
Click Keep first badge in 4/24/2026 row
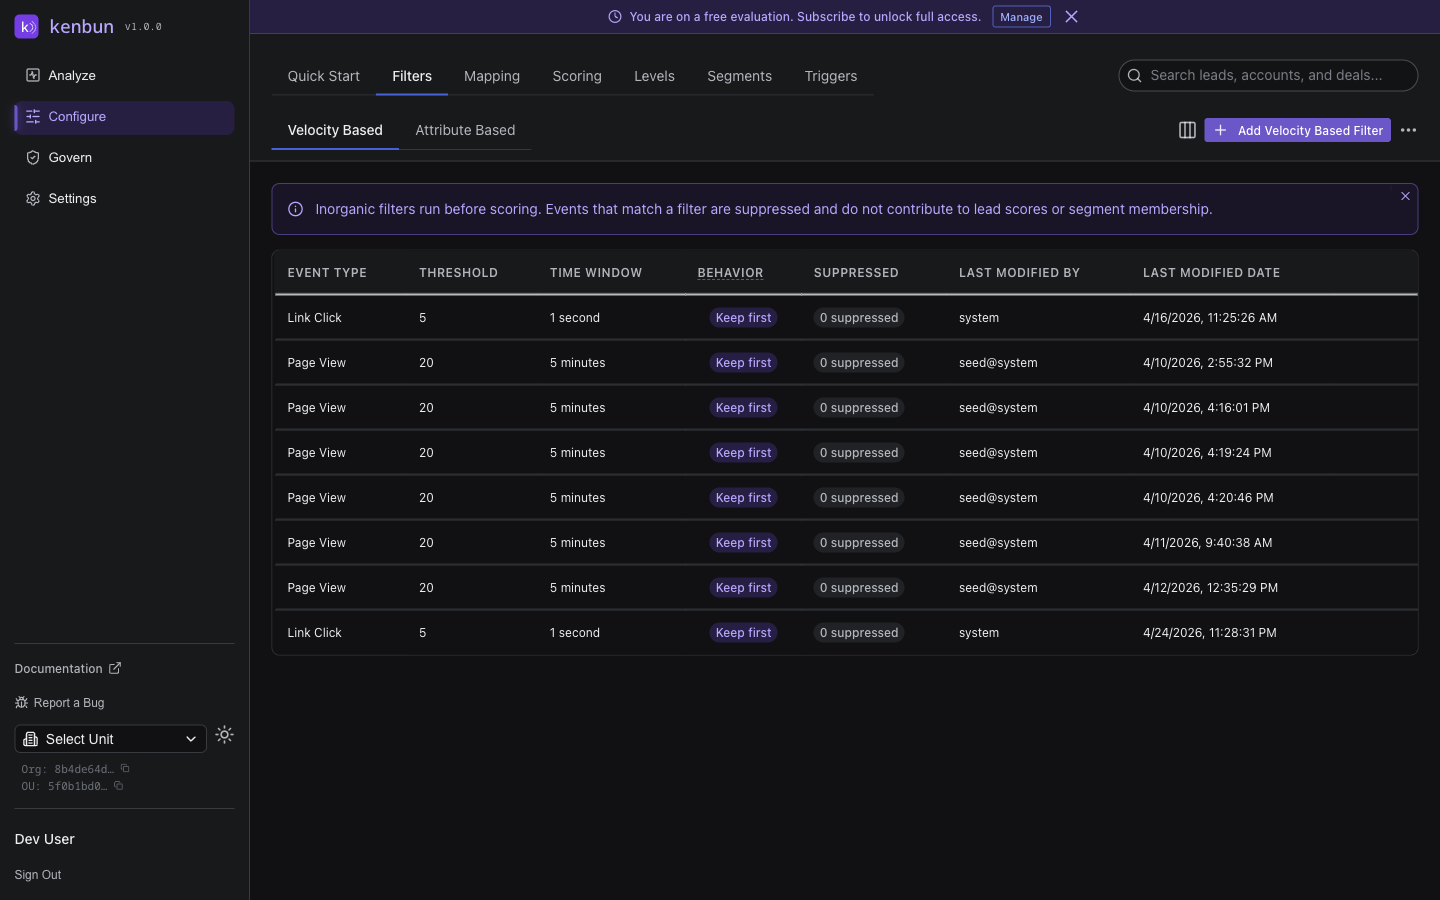tap(743, 633)
